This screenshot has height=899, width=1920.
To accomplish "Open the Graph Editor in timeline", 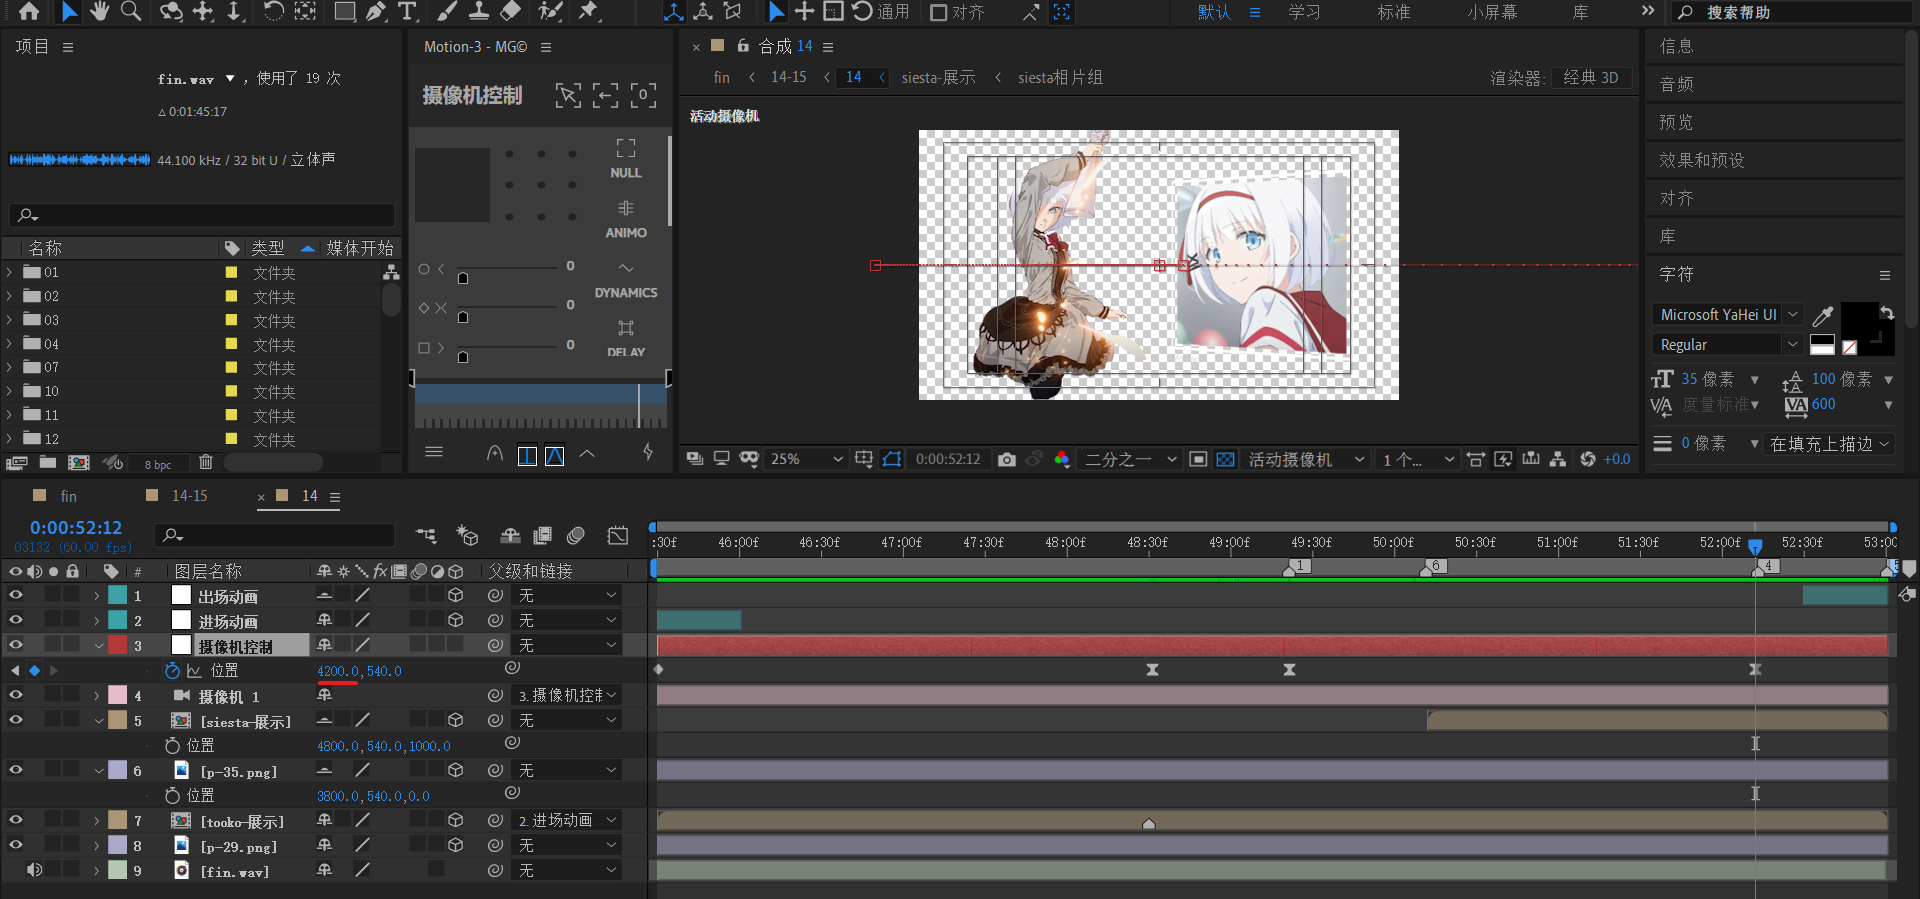I will coord(618,536).
